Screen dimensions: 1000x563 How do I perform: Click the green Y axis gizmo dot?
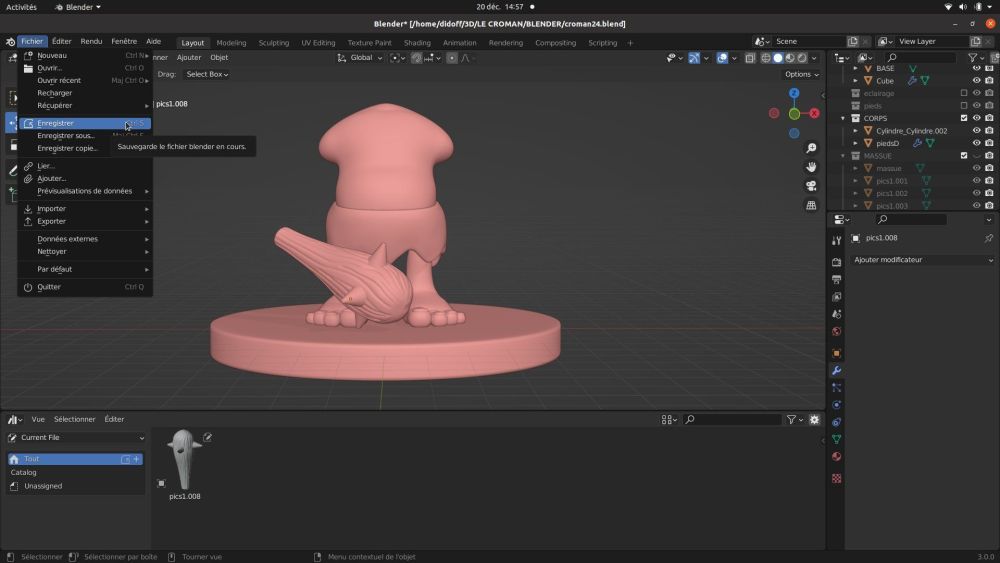[794, 114]
